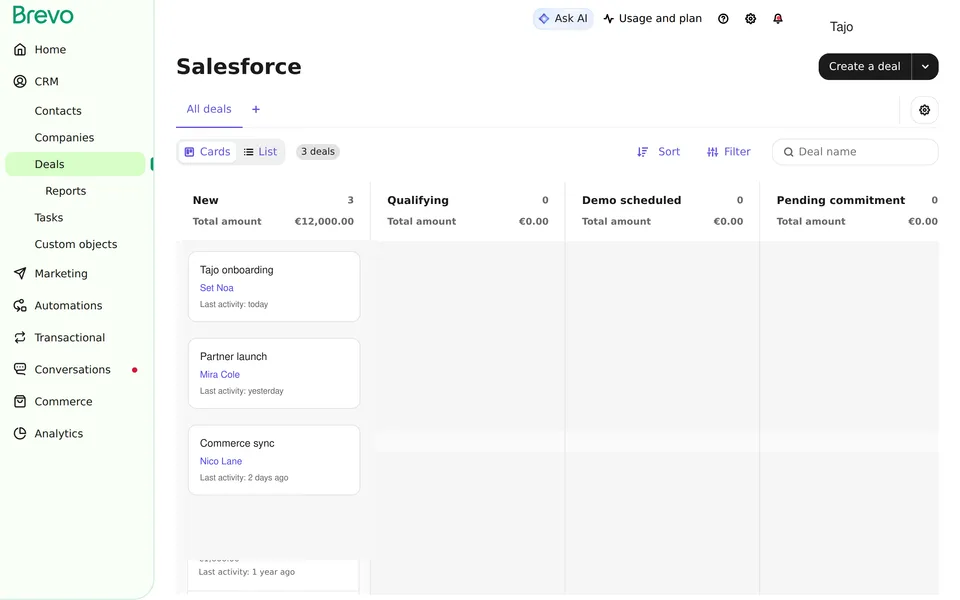
Task: Open Usage and plan
Action: click(653, 19)
